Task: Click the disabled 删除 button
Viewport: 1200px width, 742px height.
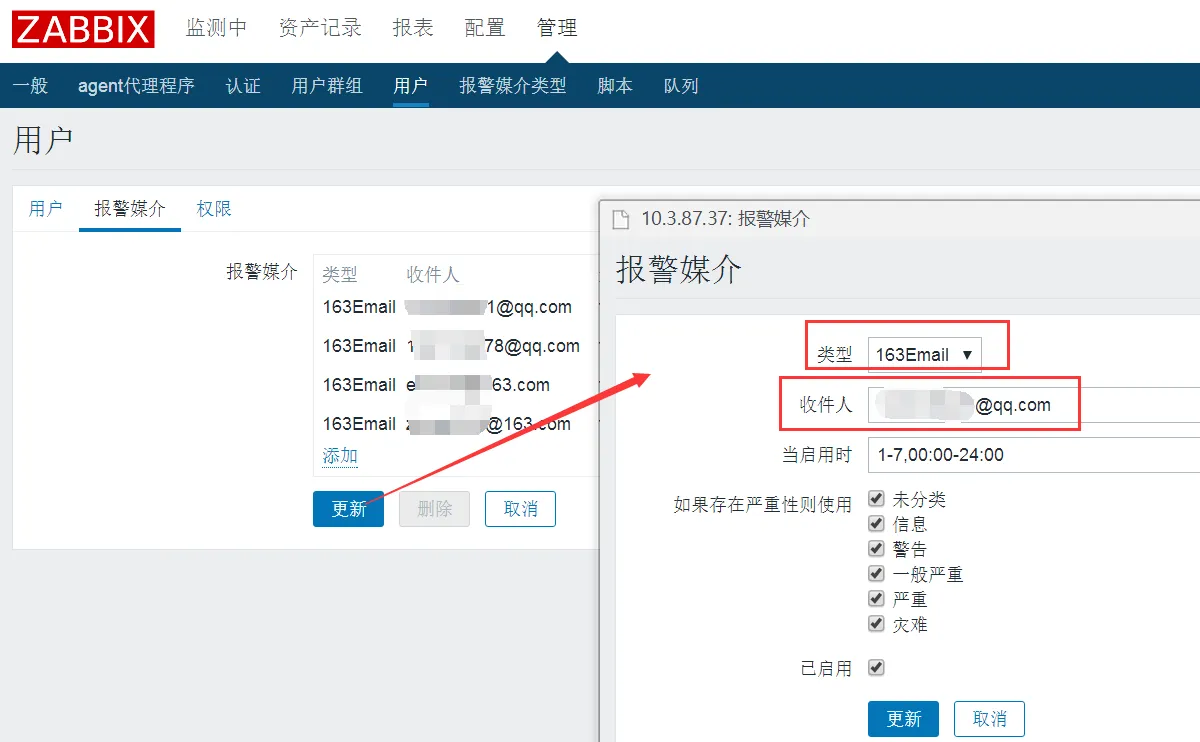Action: coord(434,509)
